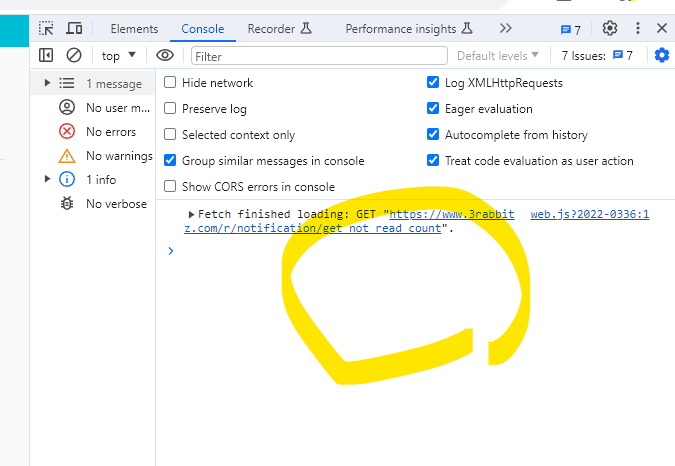Select the No warnings sidebar row
This screenshot has height=466, width=675.
coord(93,155)
